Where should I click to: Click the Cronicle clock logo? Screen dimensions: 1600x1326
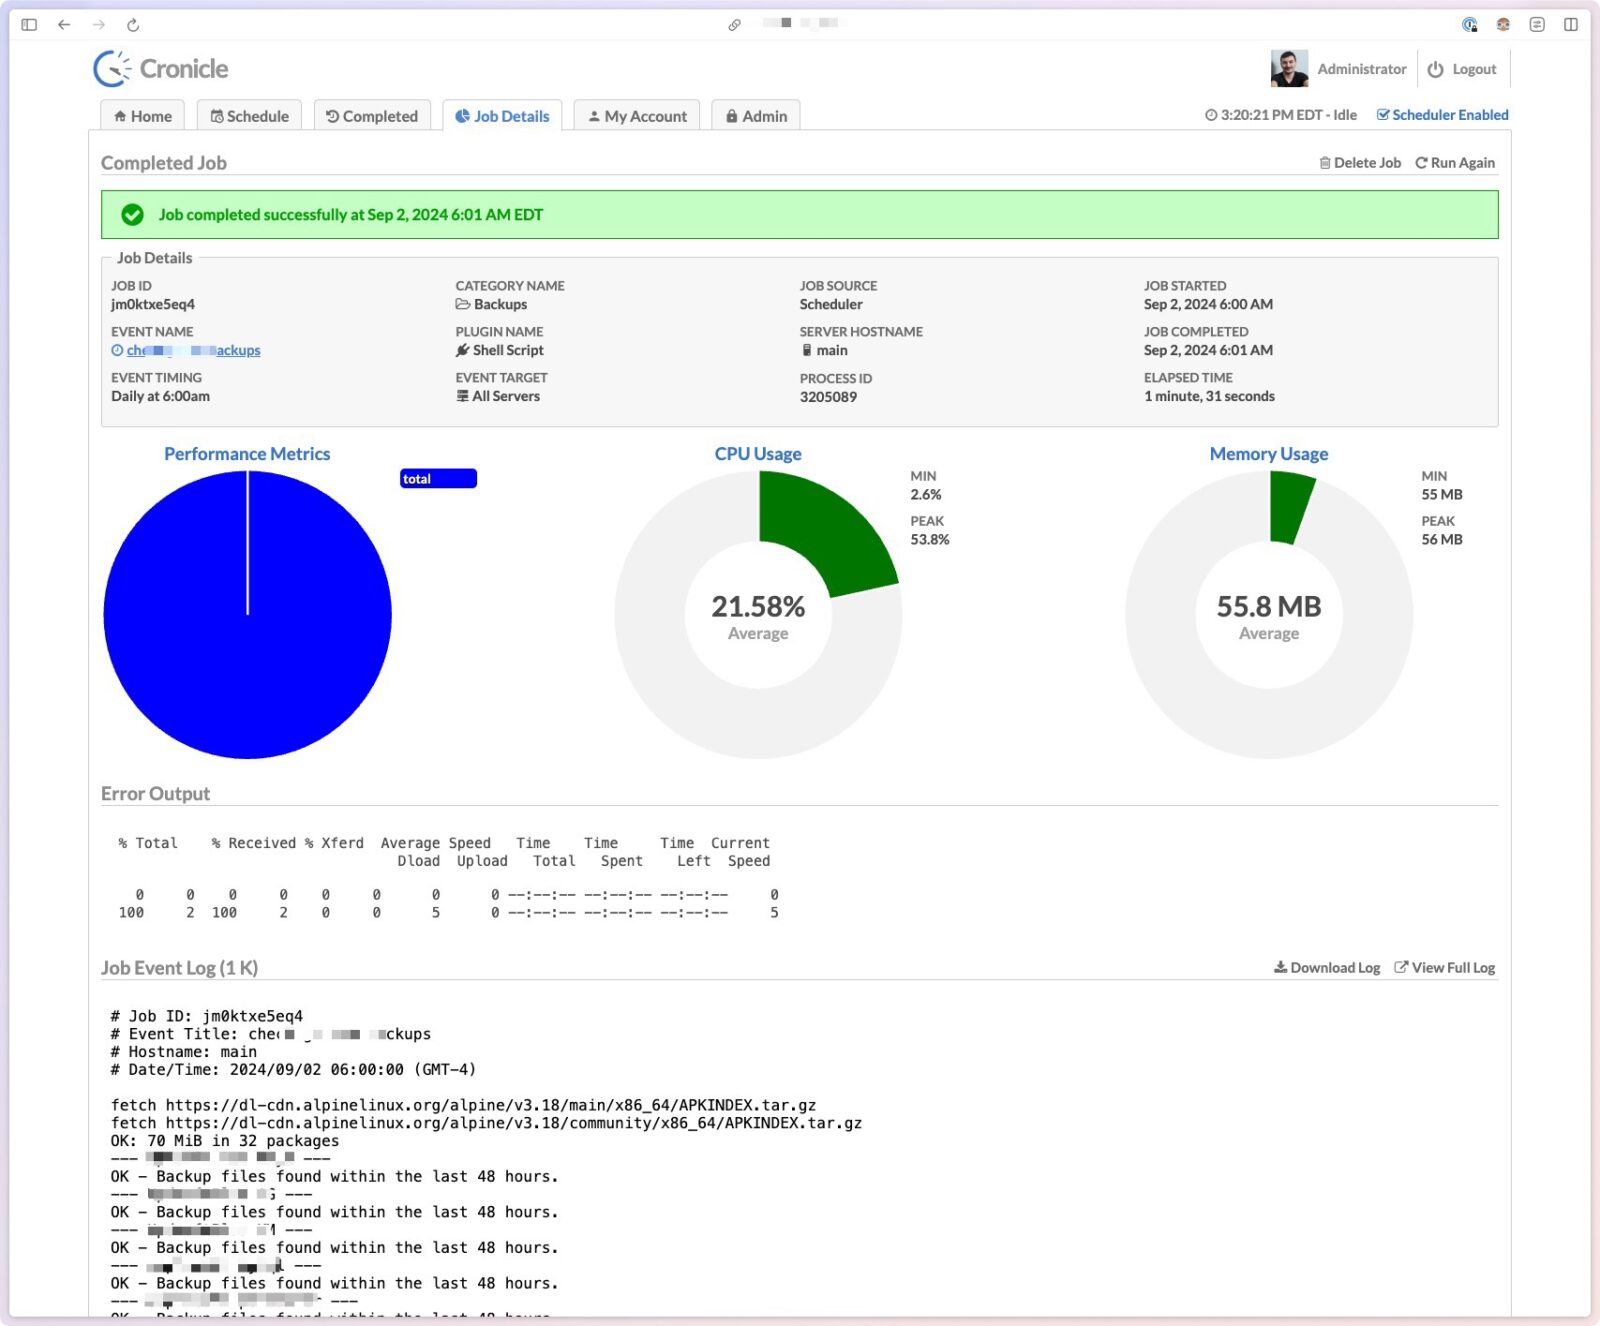[x=112, y=69]
